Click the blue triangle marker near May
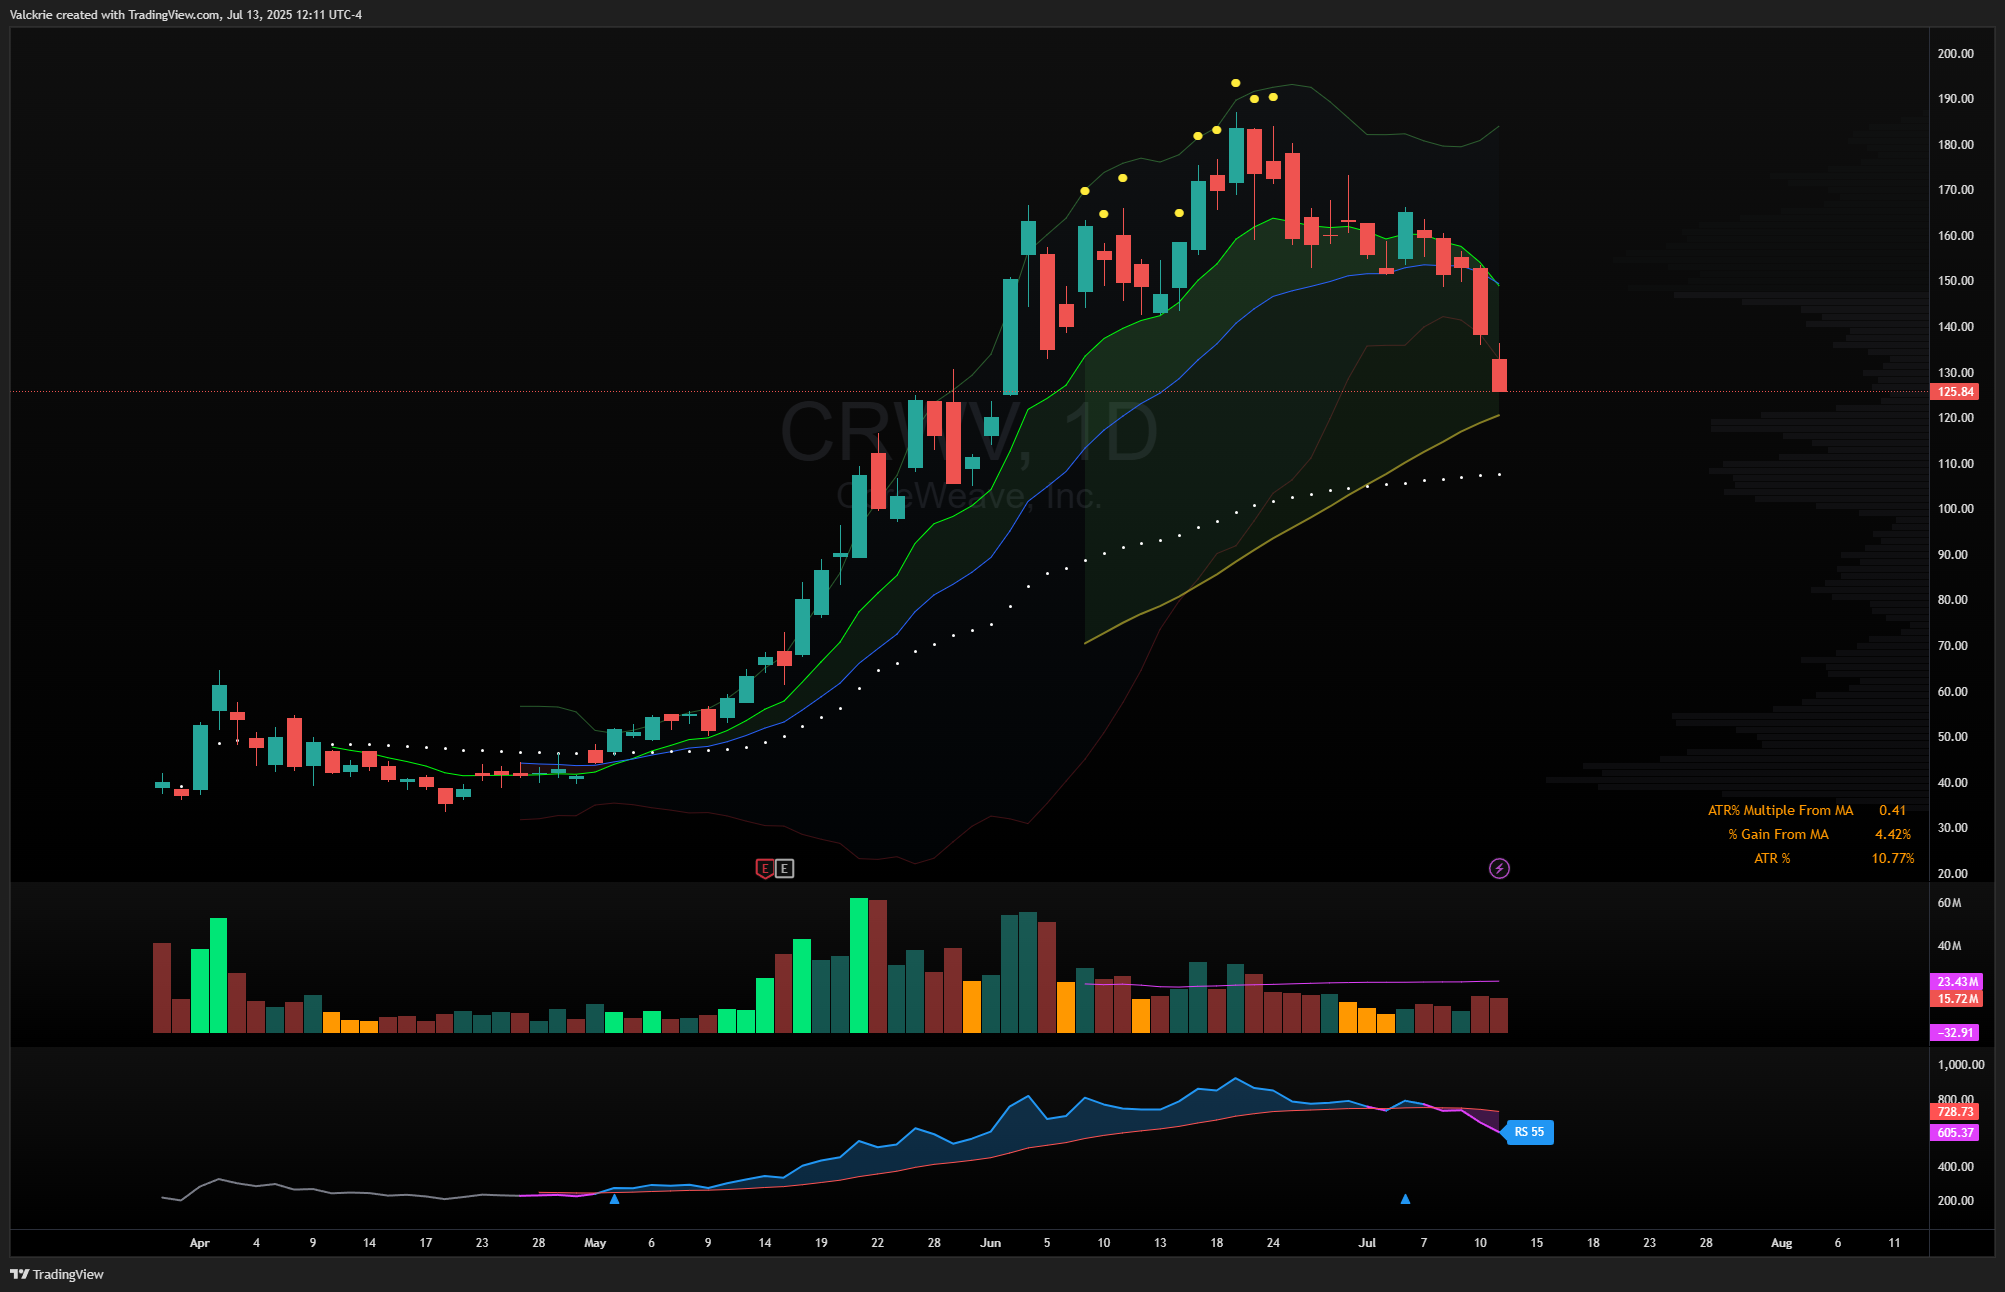The image size is (2005, 1292). coord(614,1198)
